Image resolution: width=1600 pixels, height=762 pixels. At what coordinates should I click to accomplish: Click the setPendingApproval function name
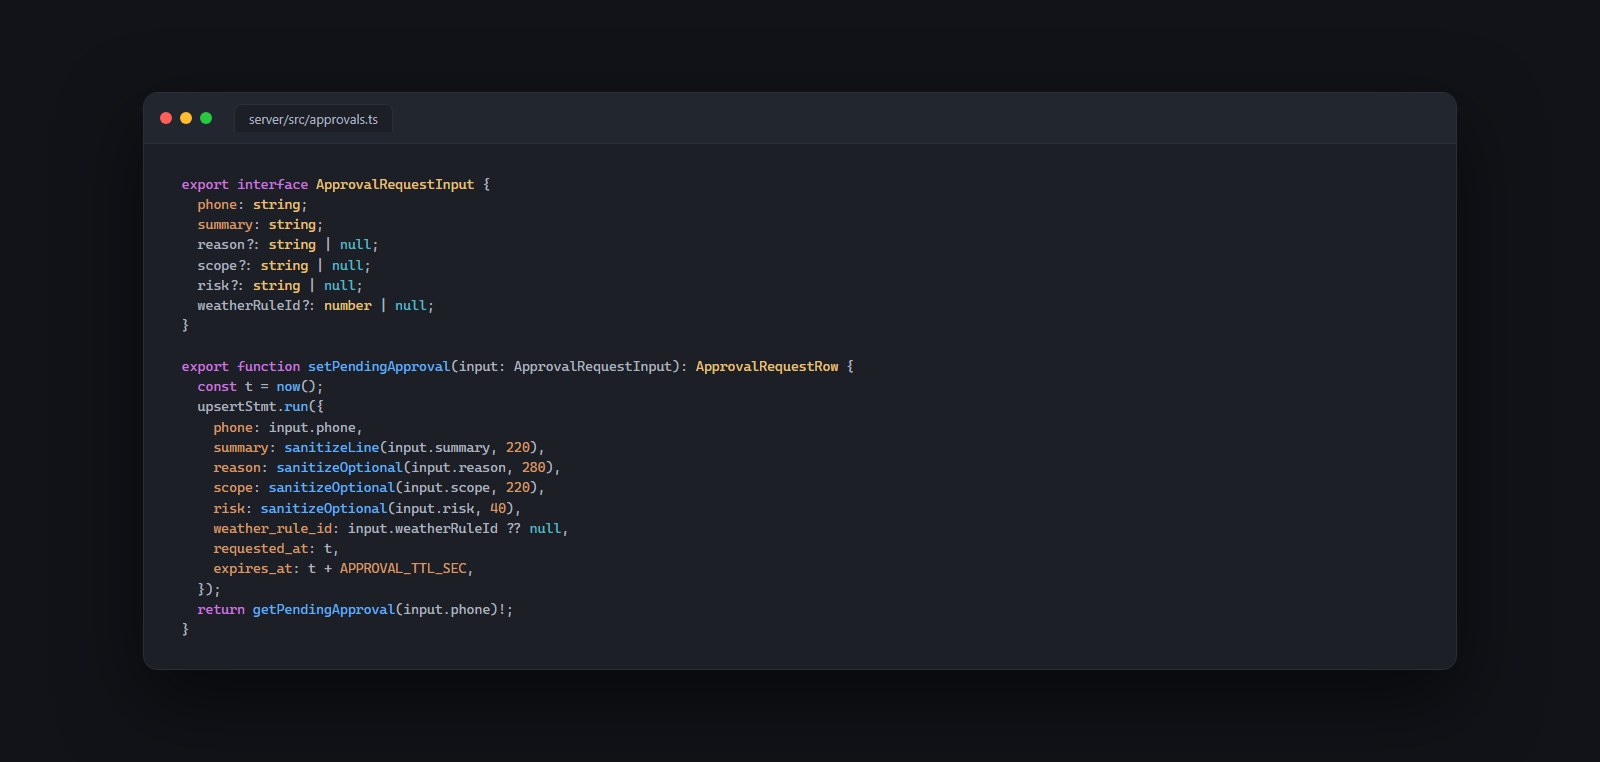[379, 366]
